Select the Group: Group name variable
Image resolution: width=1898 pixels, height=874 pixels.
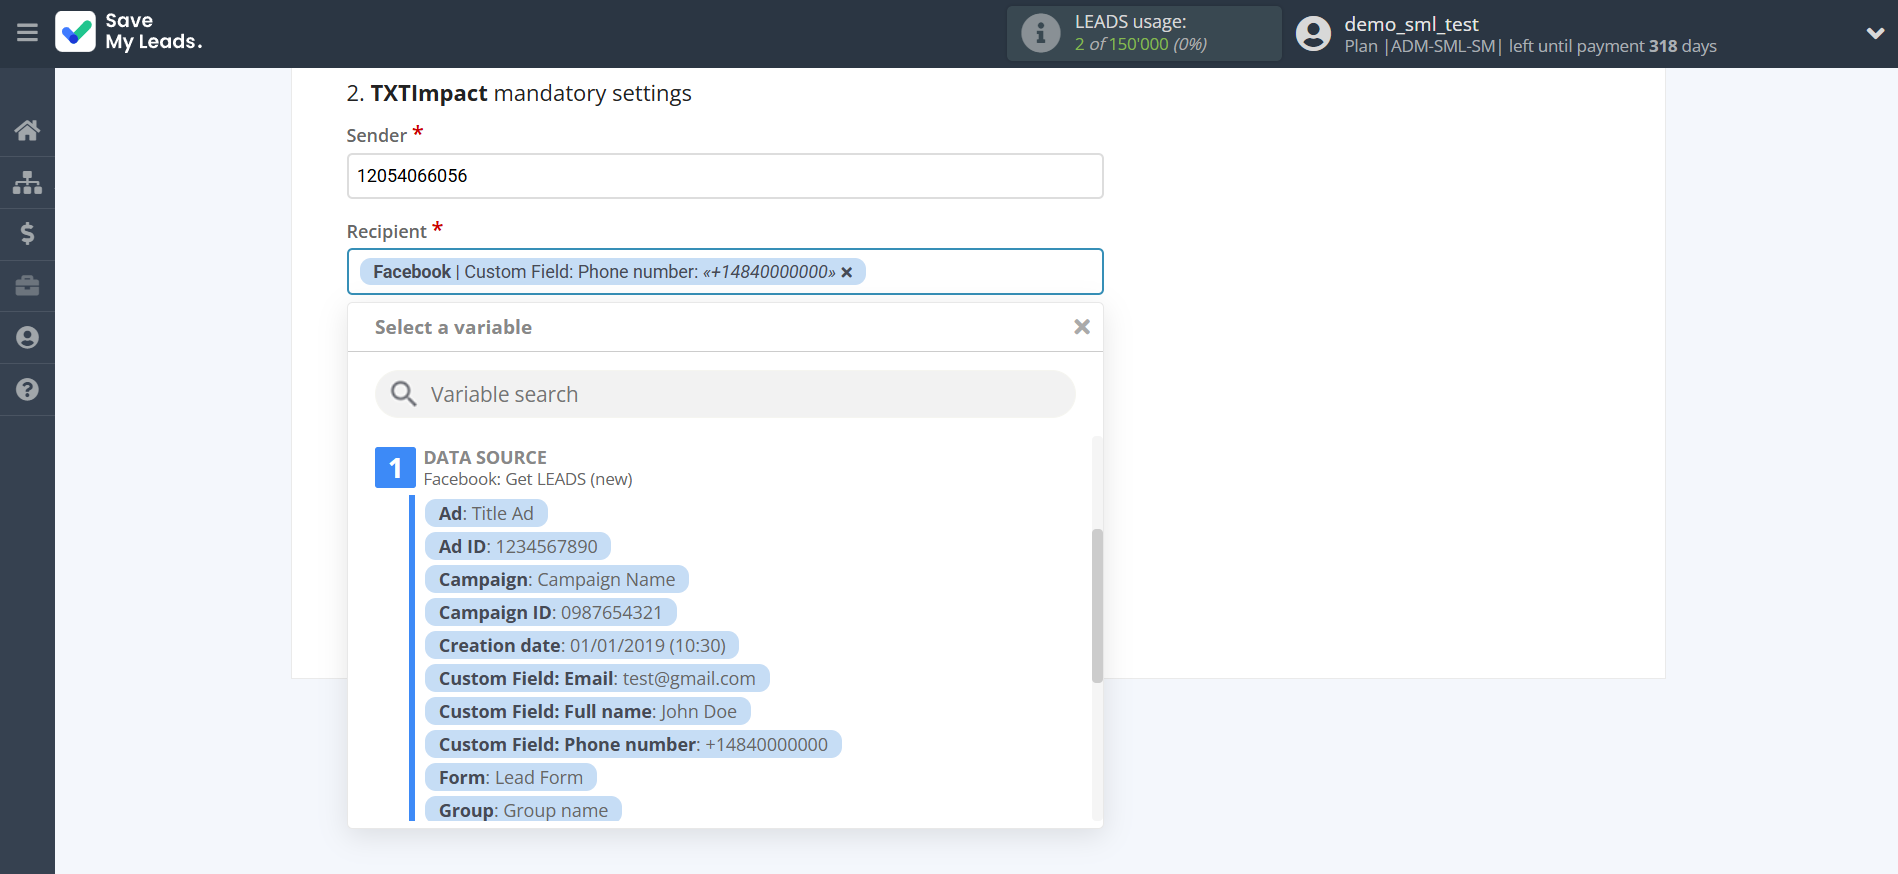coord(523,809)
